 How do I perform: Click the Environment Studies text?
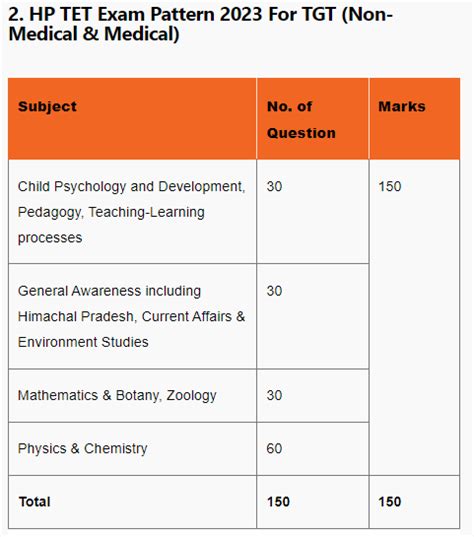pos(83,342)
